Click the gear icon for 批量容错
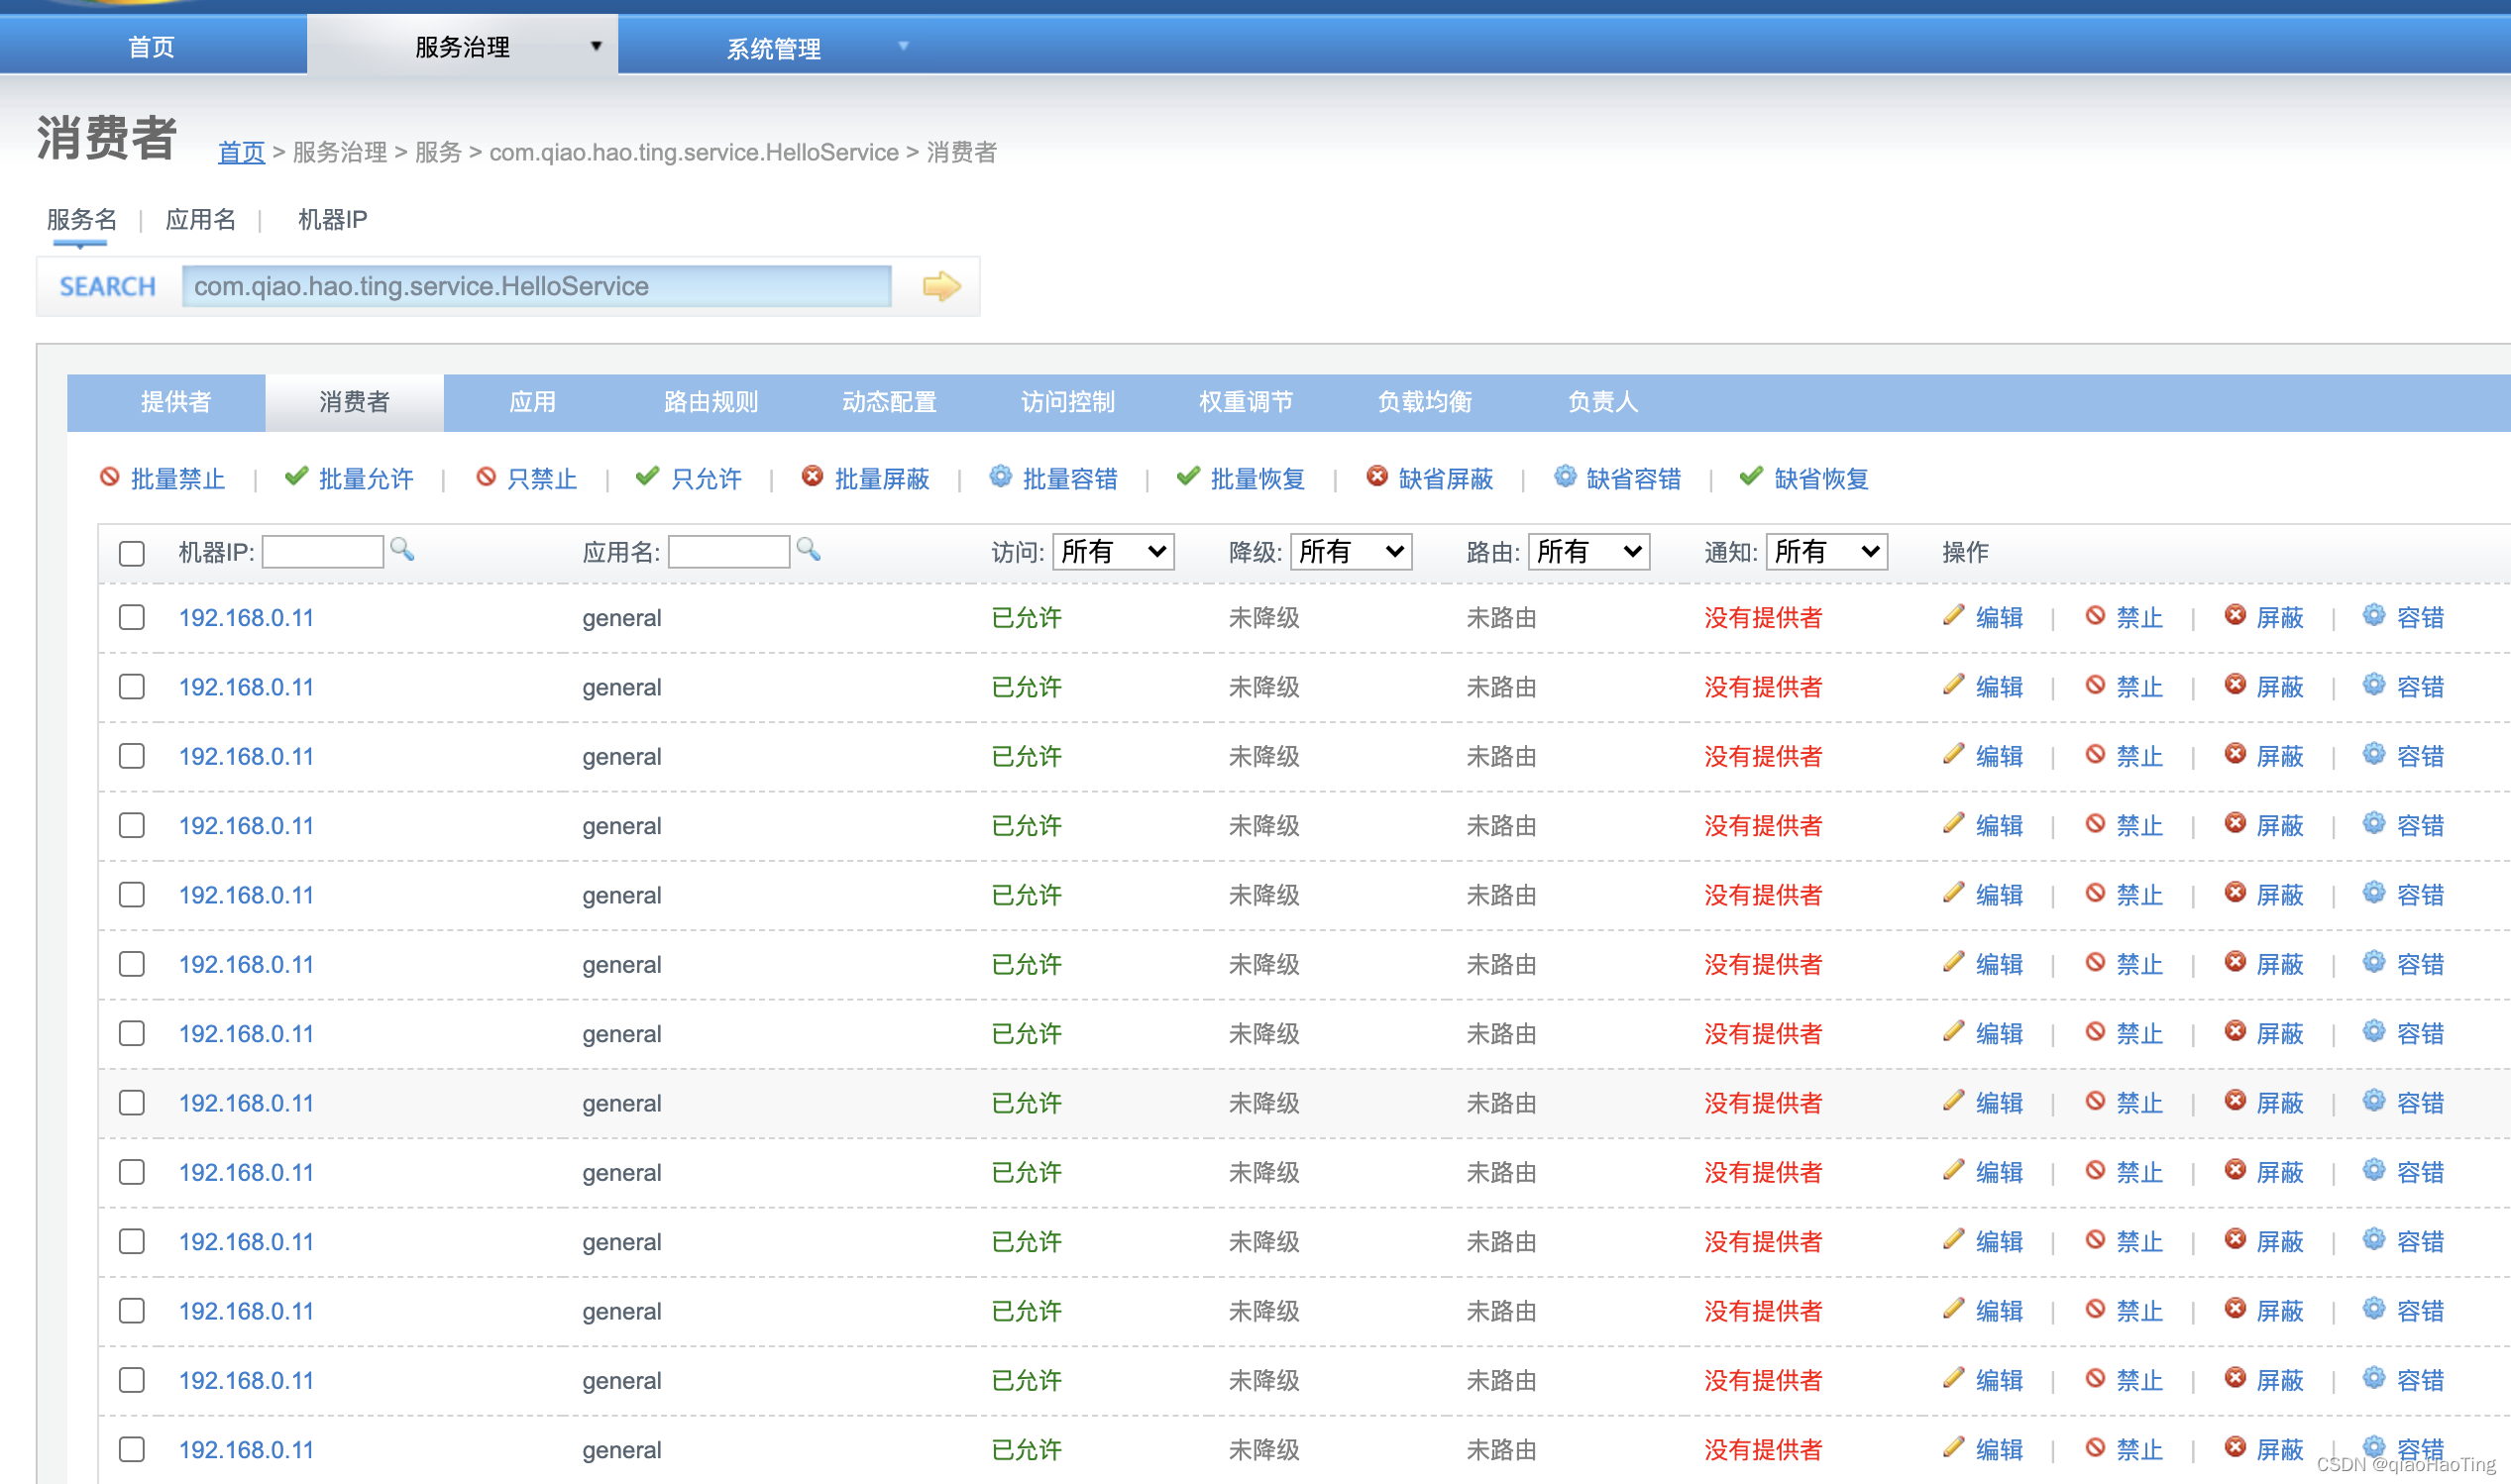2511x1484 pixels. [1000, 477]
